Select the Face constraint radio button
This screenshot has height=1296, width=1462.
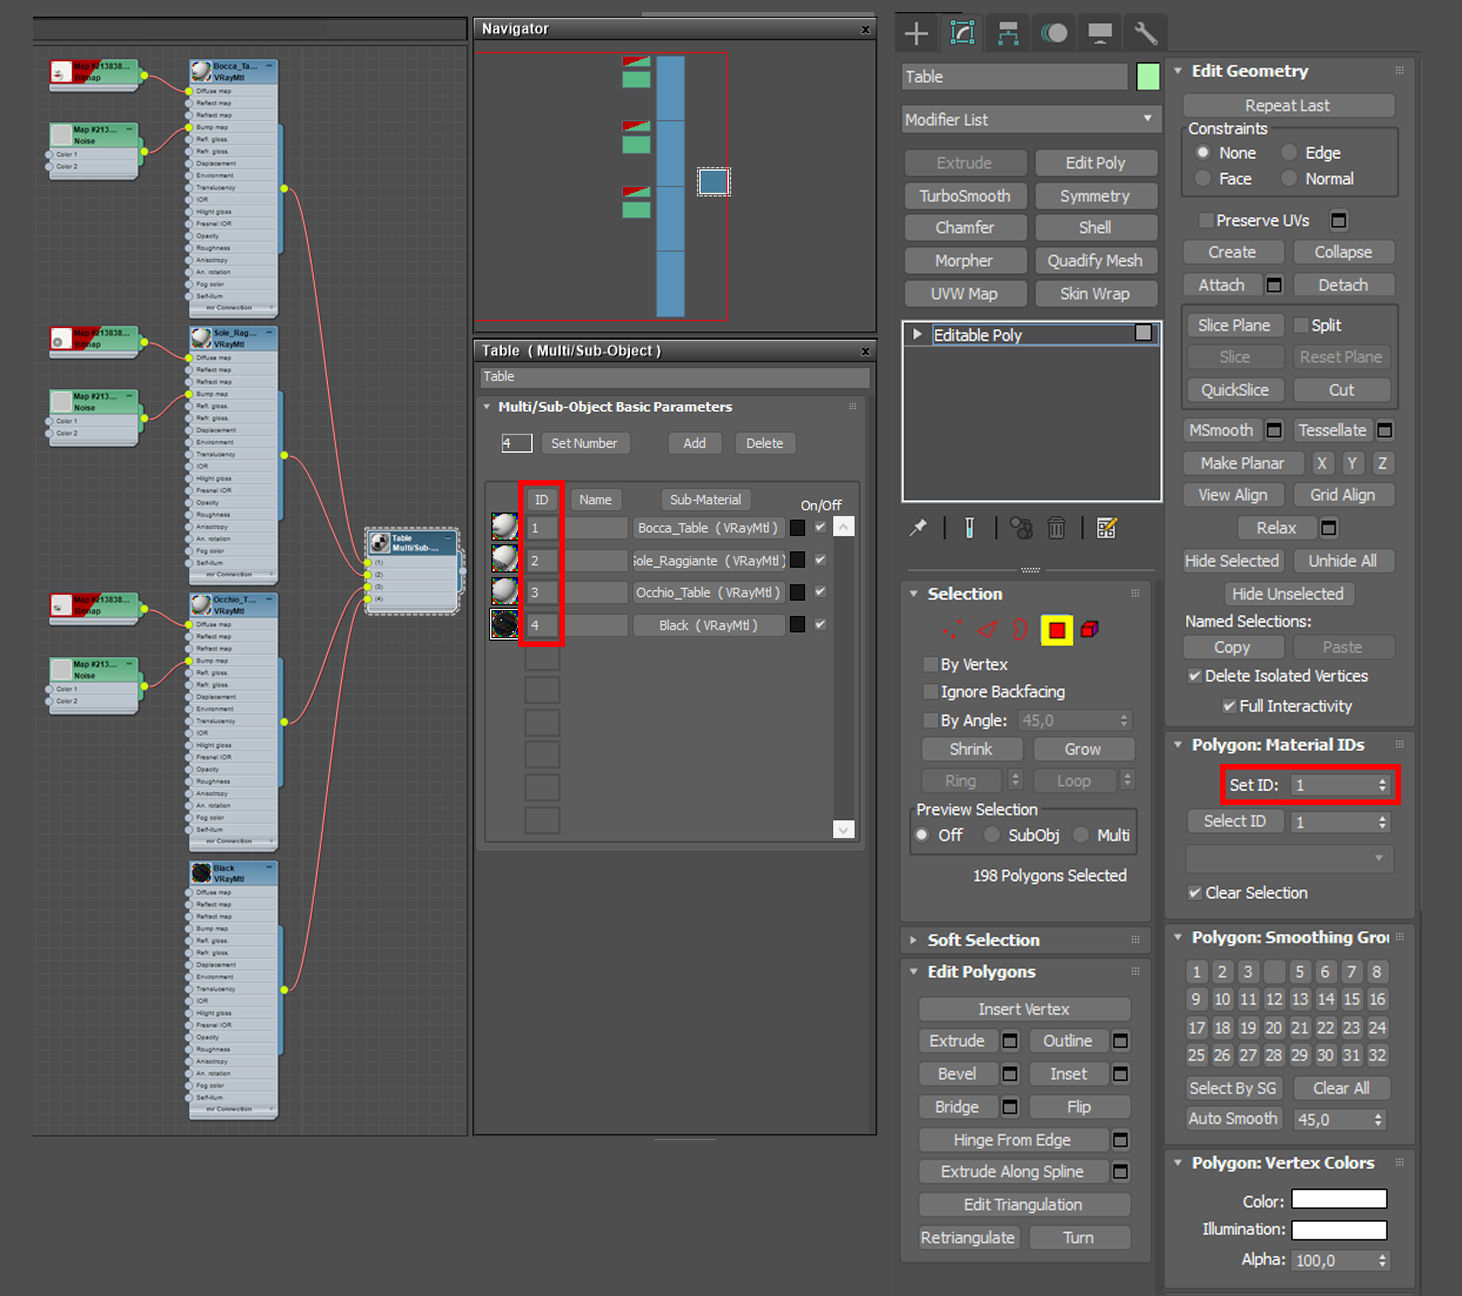click(x=1203, y=179)
